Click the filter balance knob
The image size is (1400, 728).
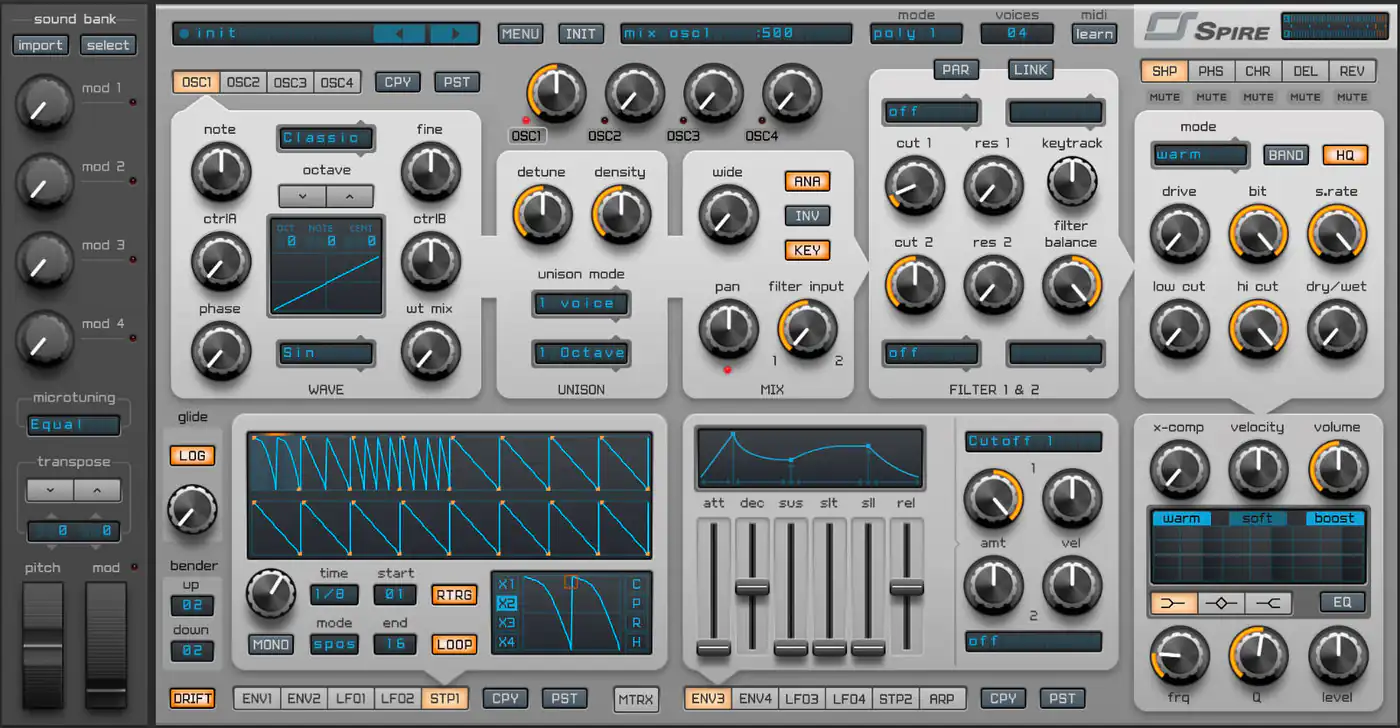click(1071, 285)
